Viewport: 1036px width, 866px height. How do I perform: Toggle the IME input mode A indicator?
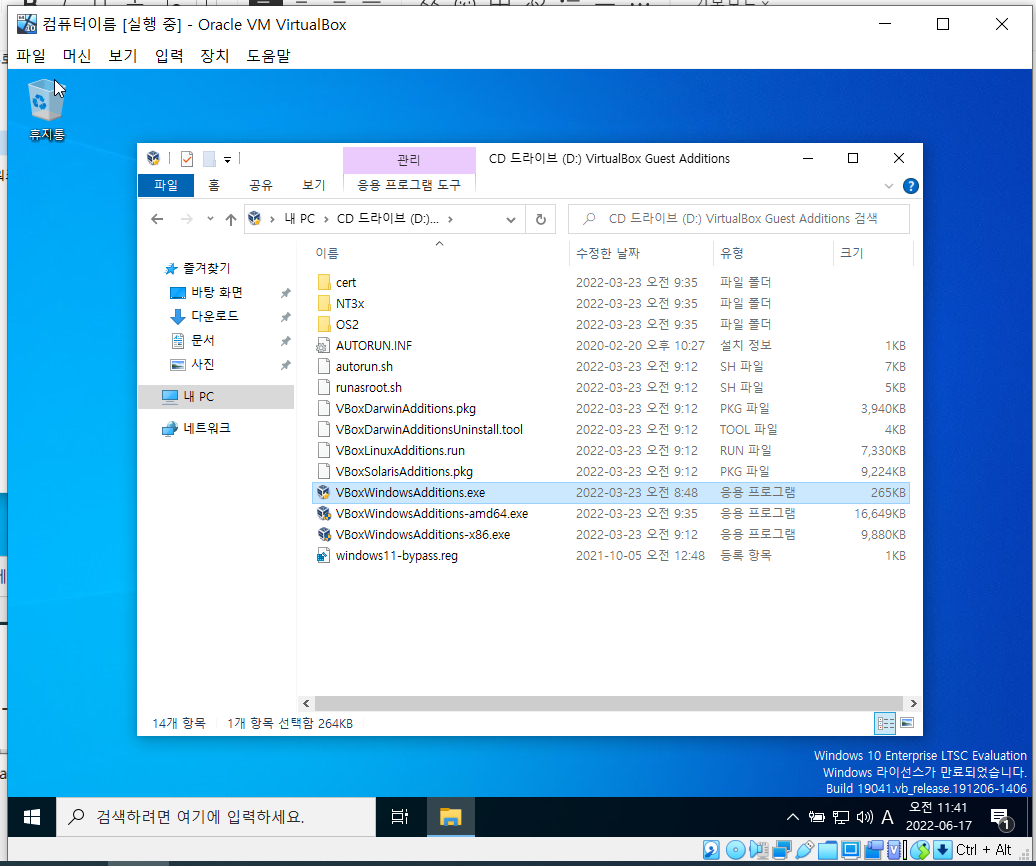coord(887,818)
